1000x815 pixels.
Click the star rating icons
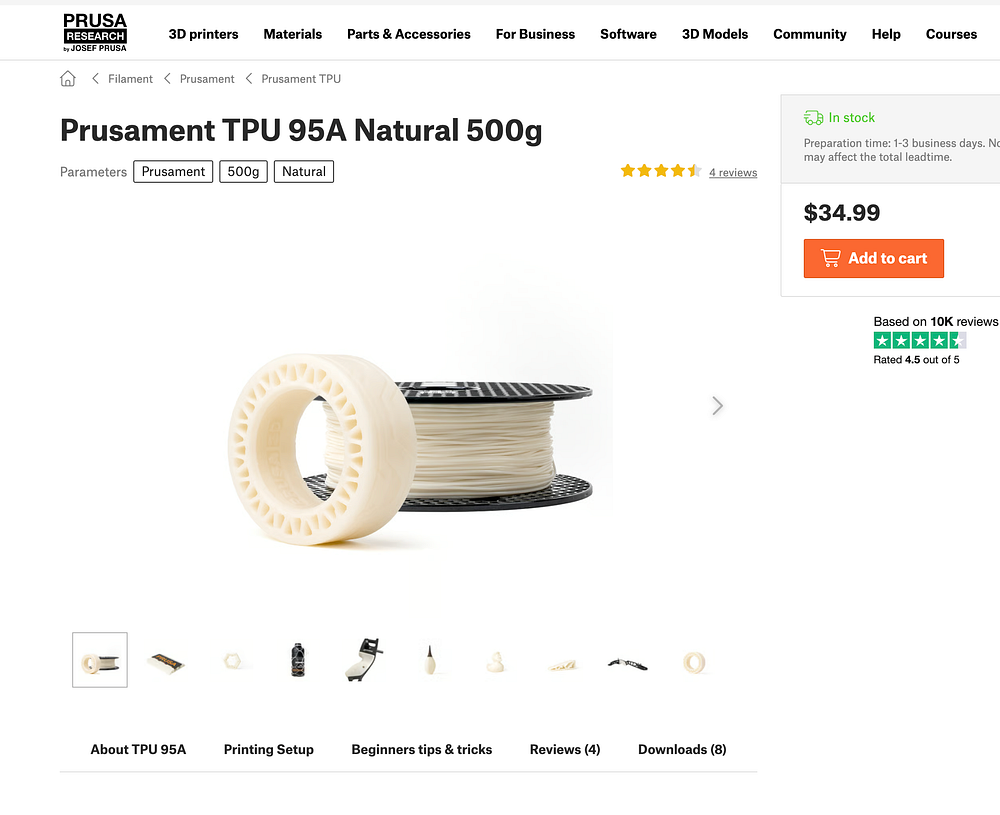[661, 171]
